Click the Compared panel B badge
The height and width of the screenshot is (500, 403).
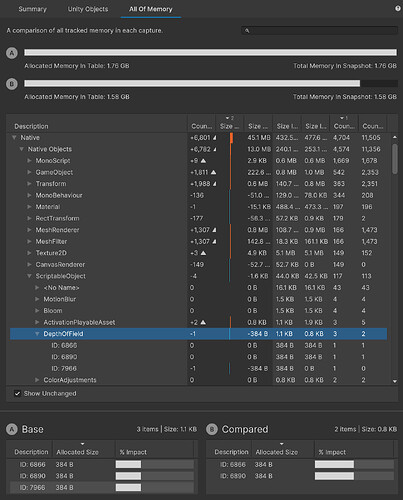coord(212,429)
